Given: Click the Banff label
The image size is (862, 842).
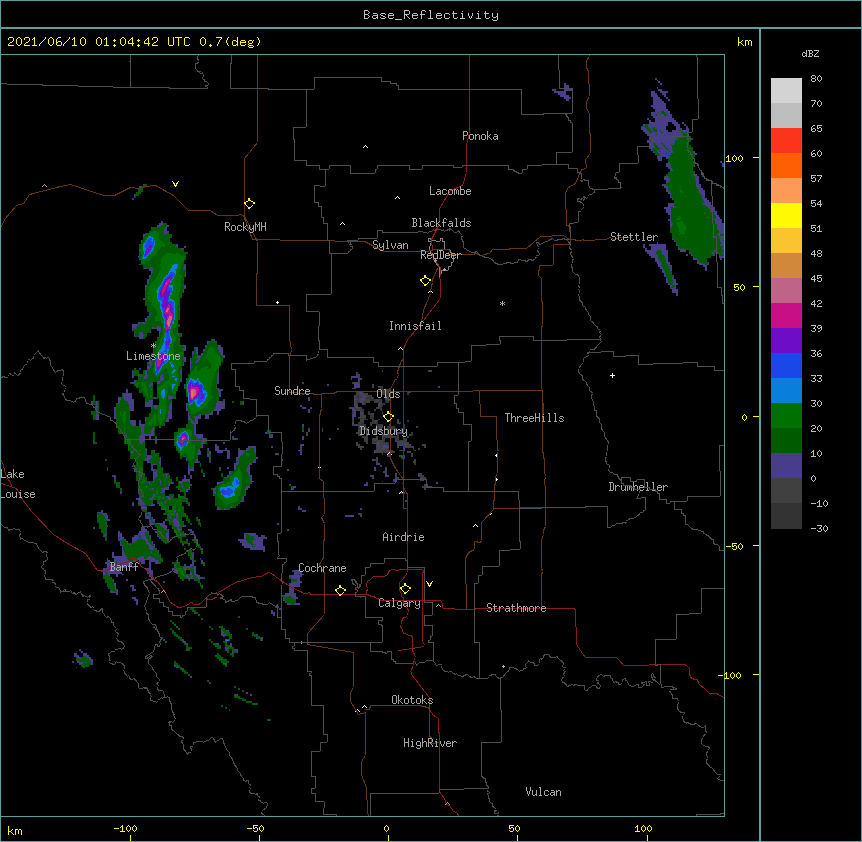Looking at the screenshot, I should [x=124, y=567].
